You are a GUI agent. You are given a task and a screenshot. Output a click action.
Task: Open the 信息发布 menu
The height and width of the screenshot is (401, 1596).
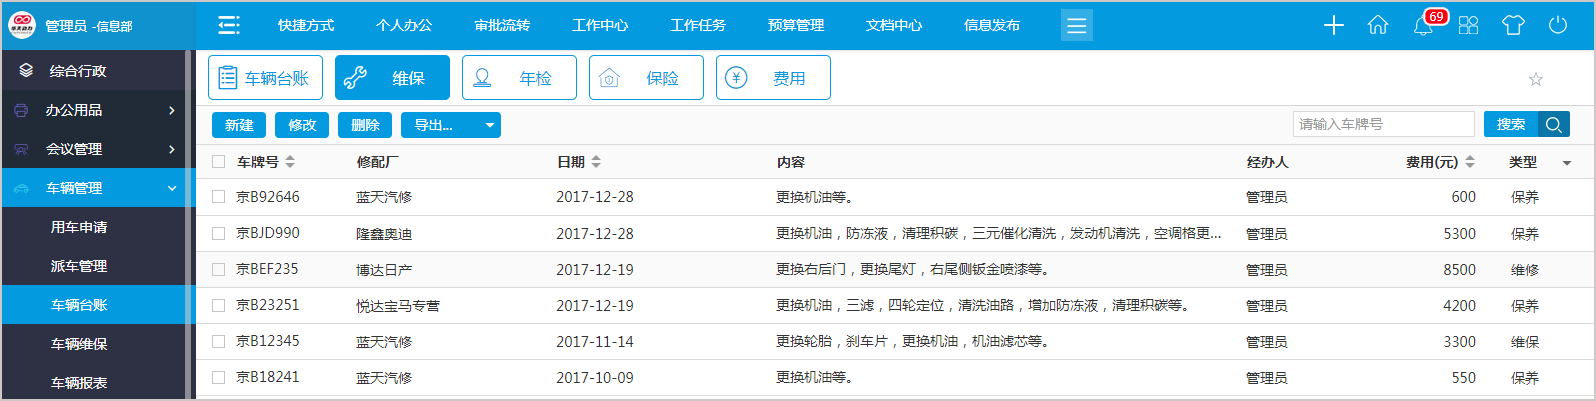(x=992, y=25)
